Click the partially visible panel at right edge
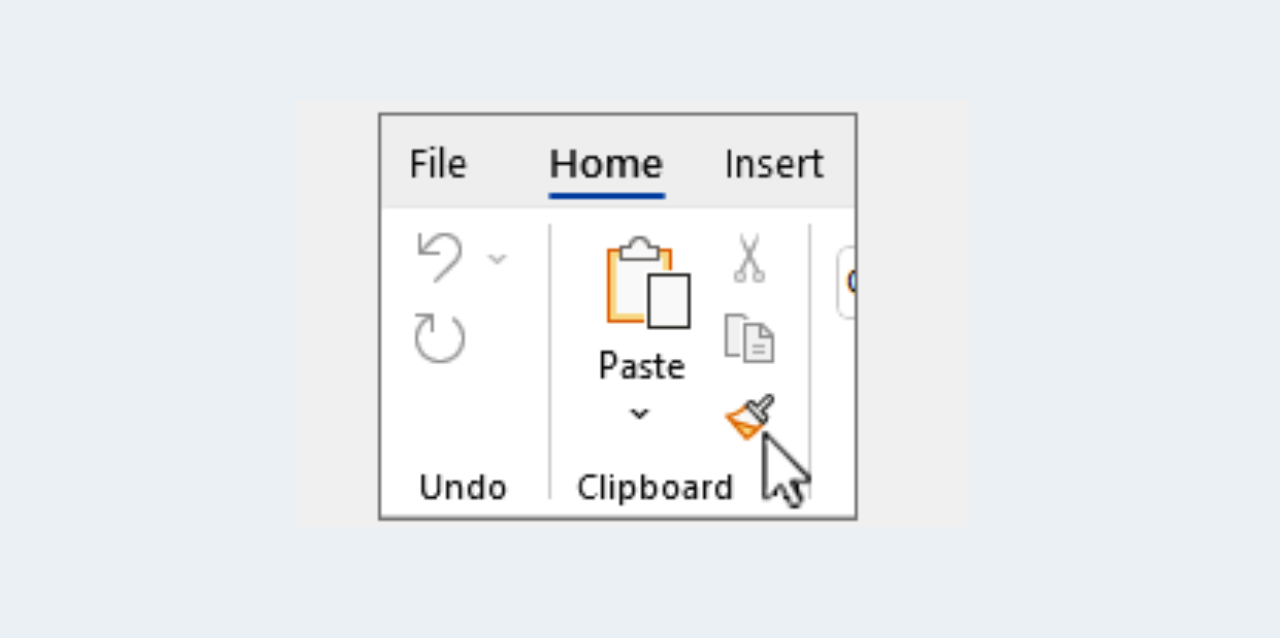The image size is (1280, 638). click(x=850, y=283)
